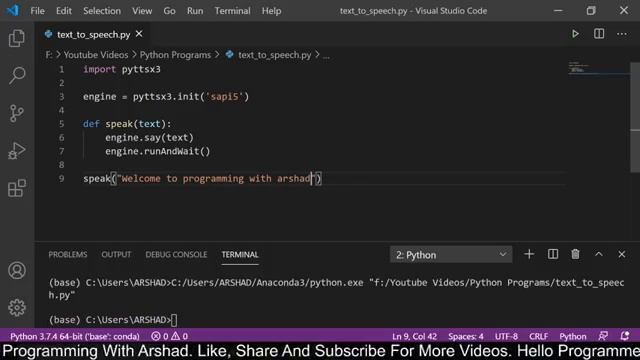This screenshot has width=640, height=360.
Task: Open the Source Control view icon
Action: tap(17, 113)
